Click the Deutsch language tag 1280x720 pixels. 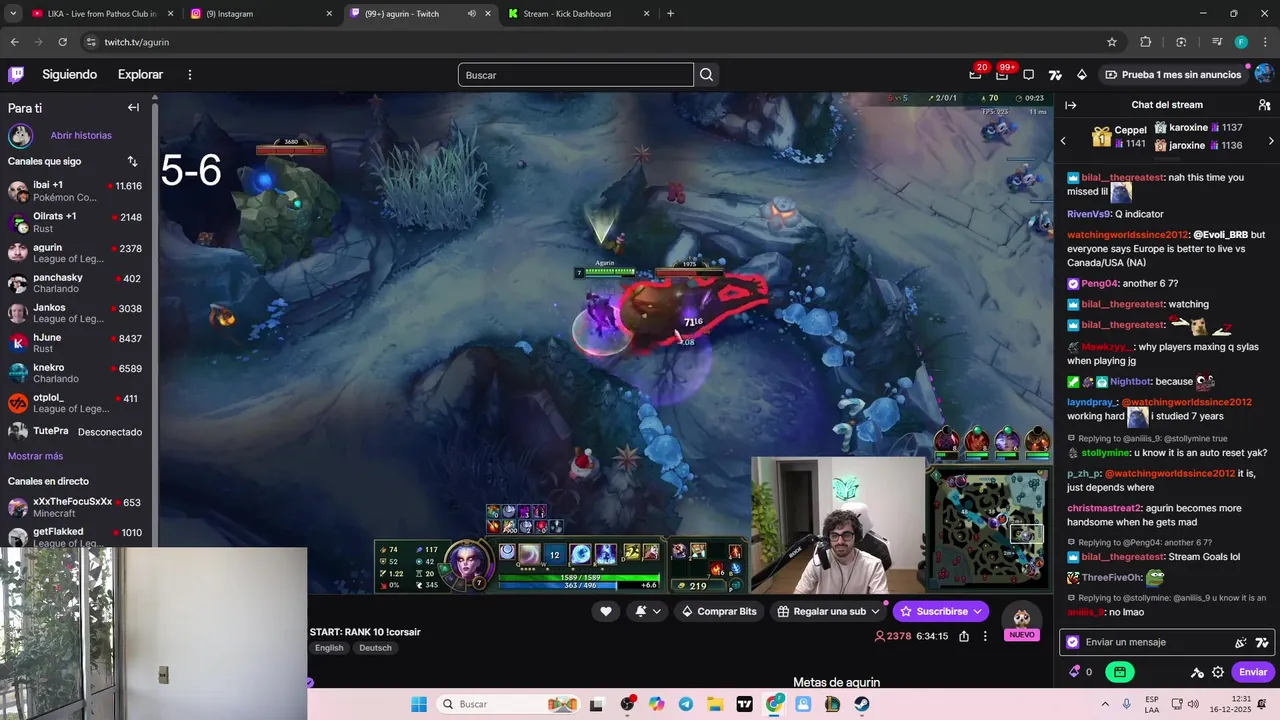click(375, 648)
